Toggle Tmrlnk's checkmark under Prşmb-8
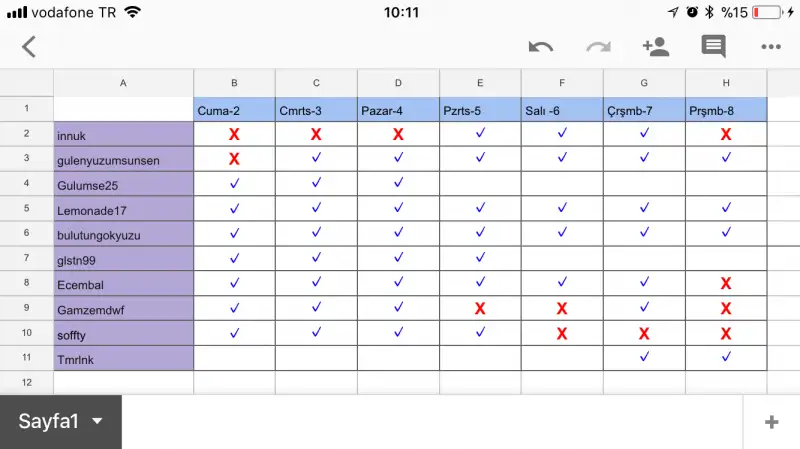 pyautogui.click(x=726, y=357)
